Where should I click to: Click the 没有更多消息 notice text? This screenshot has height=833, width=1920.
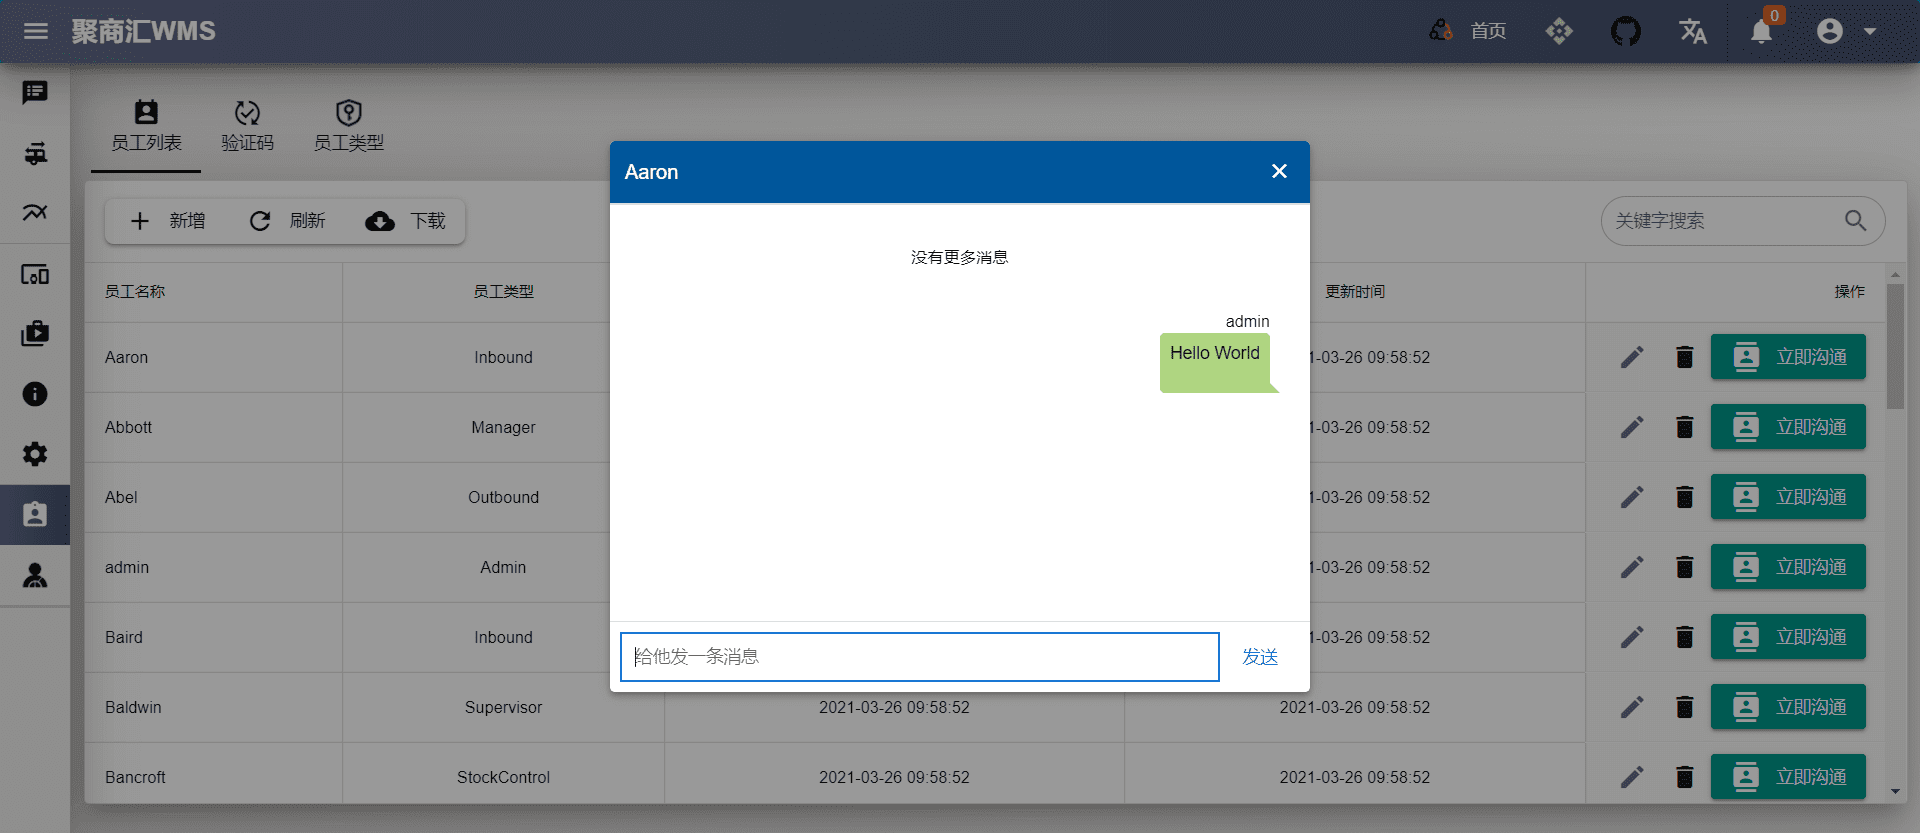click(x=959, y=258)
